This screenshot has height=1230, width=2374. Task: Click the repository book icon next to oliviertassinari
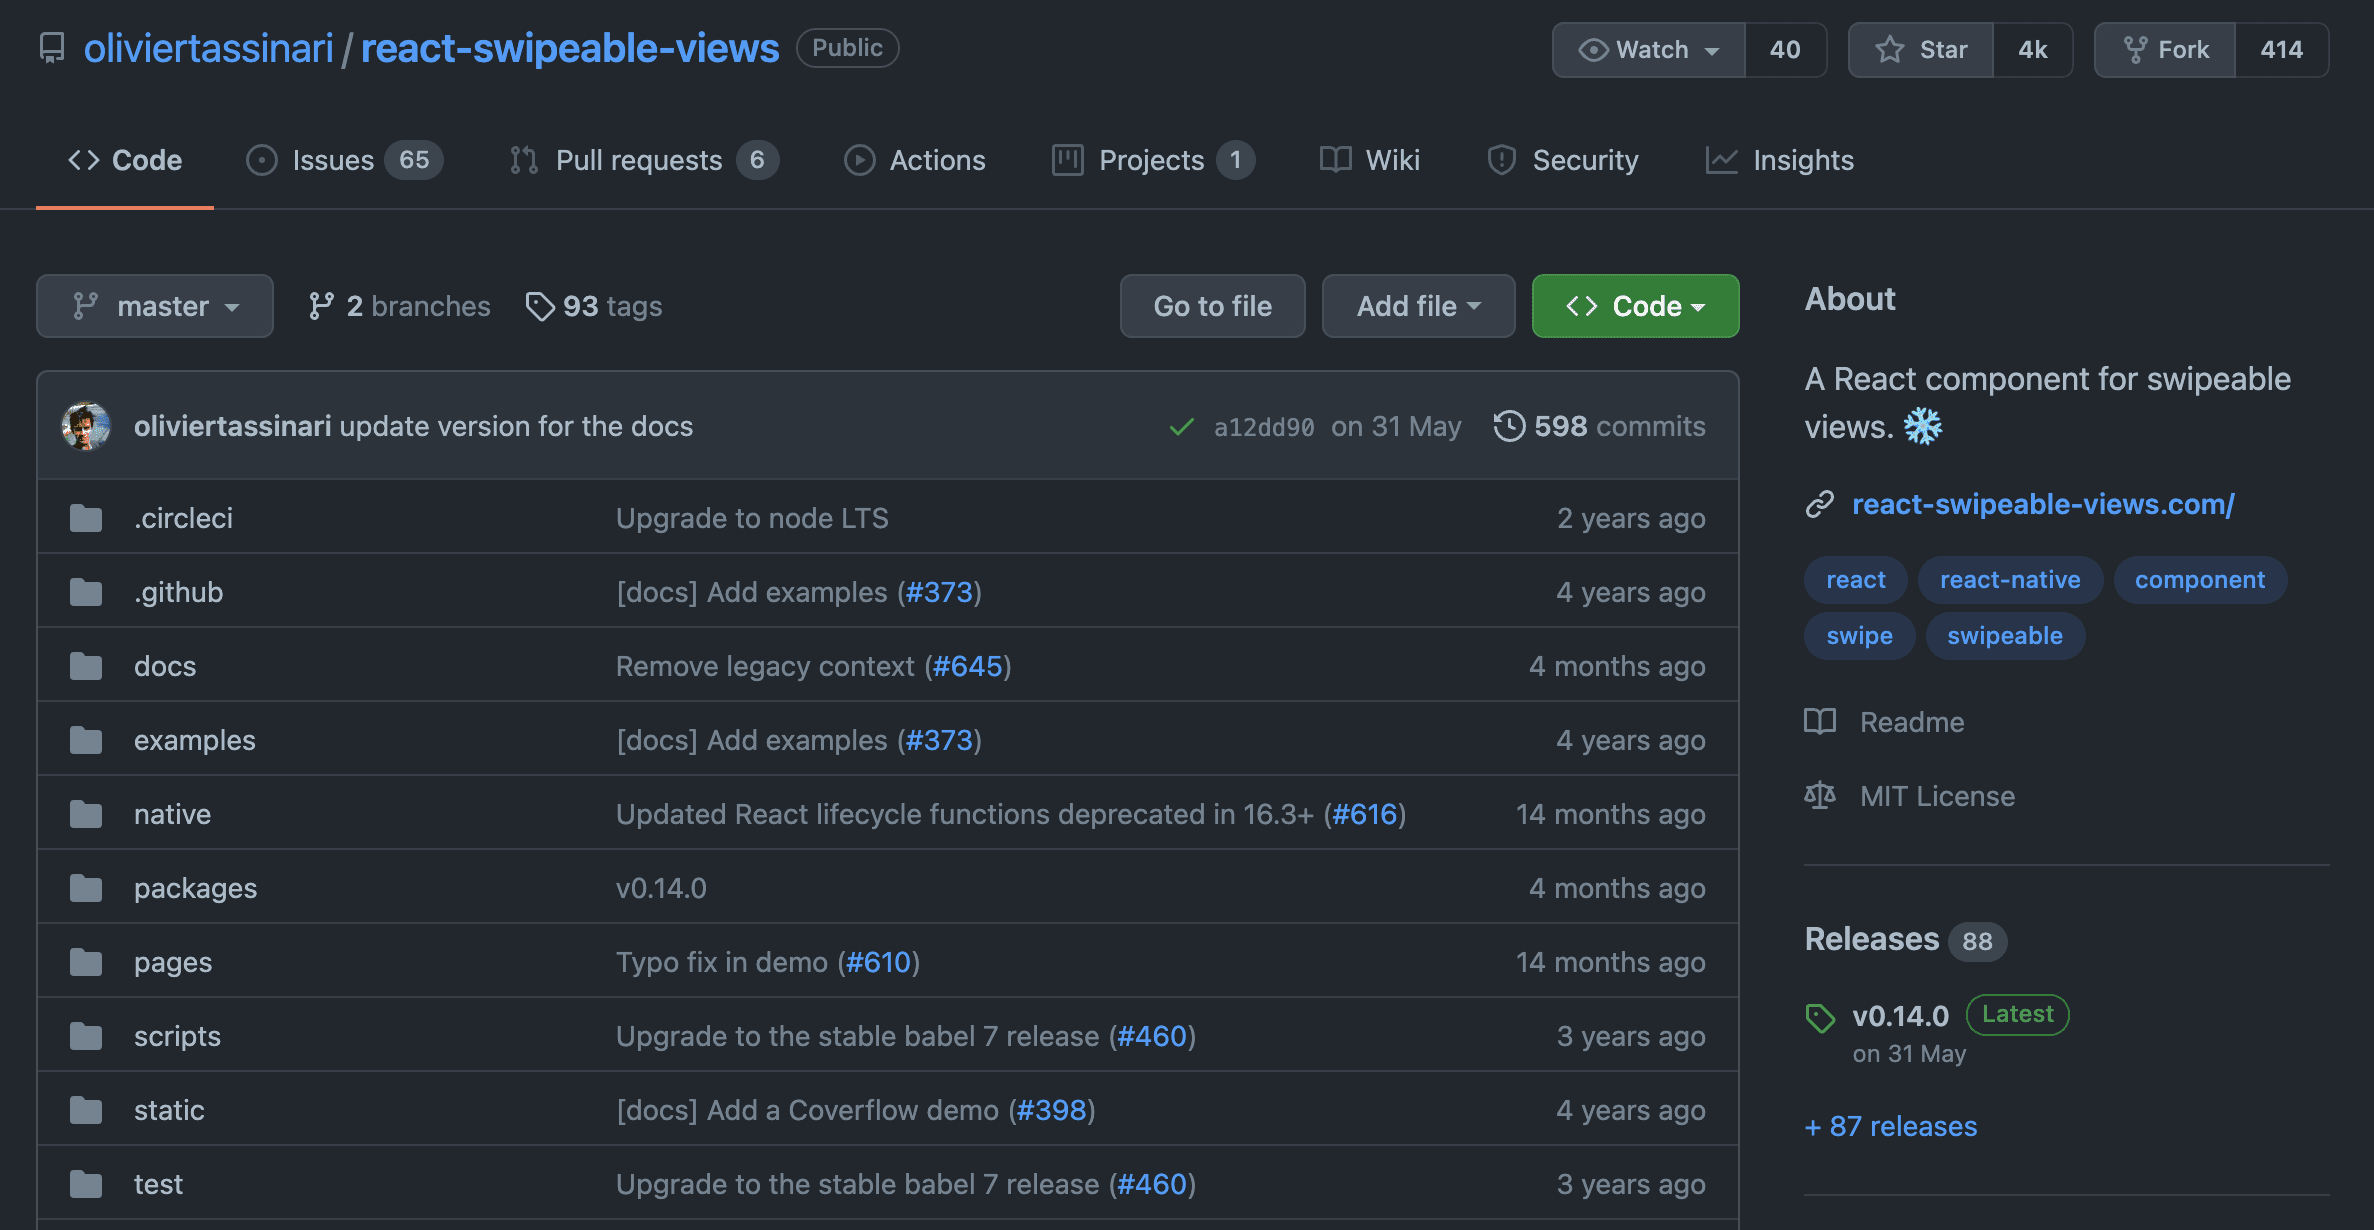[x=51, y=47]
